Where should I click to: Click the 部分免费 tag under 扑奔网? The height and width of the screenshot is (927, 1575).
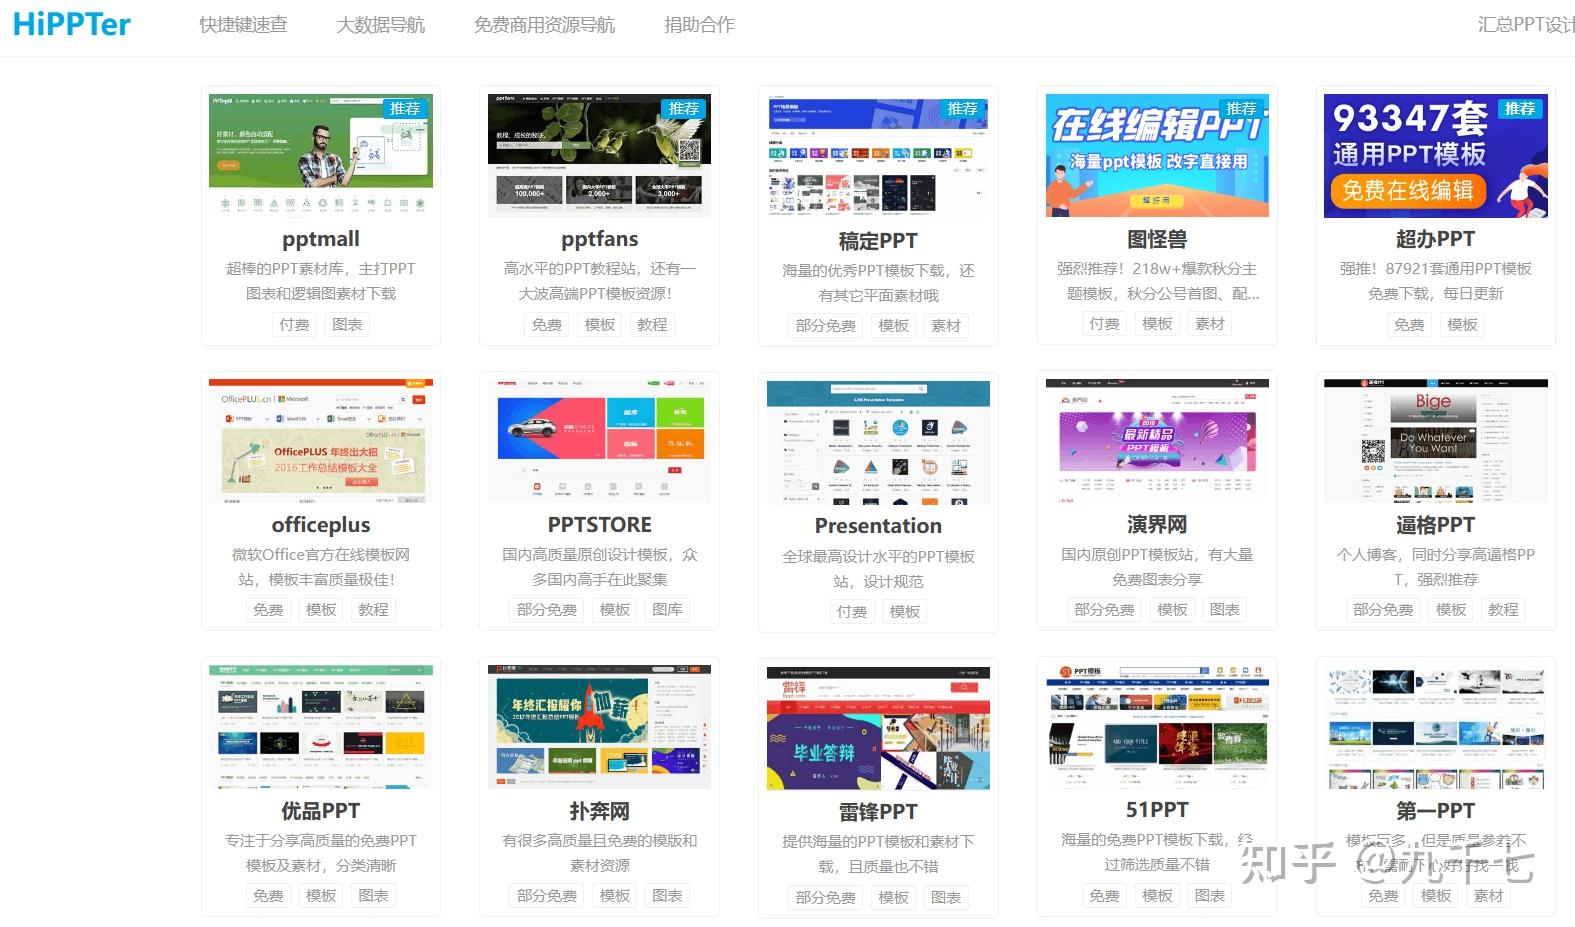click(x=546, y=895)
